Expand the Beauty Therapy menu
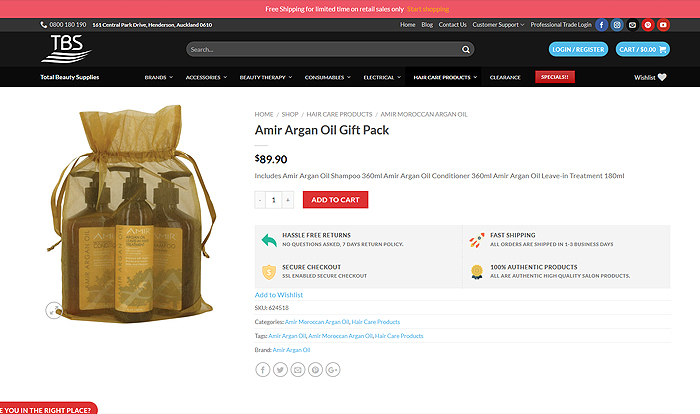The image size is (700, 414). click(x=266, y=77)
